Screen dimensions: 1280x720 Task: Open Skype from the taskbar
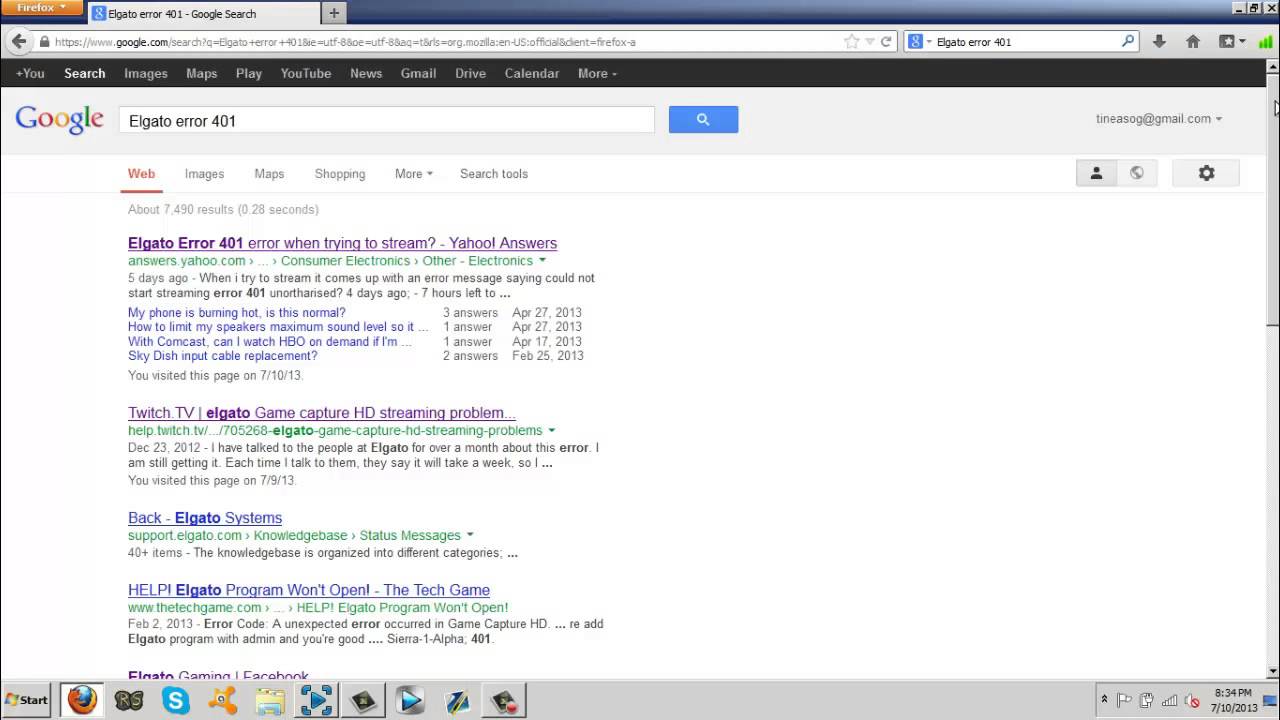[176, 700]
